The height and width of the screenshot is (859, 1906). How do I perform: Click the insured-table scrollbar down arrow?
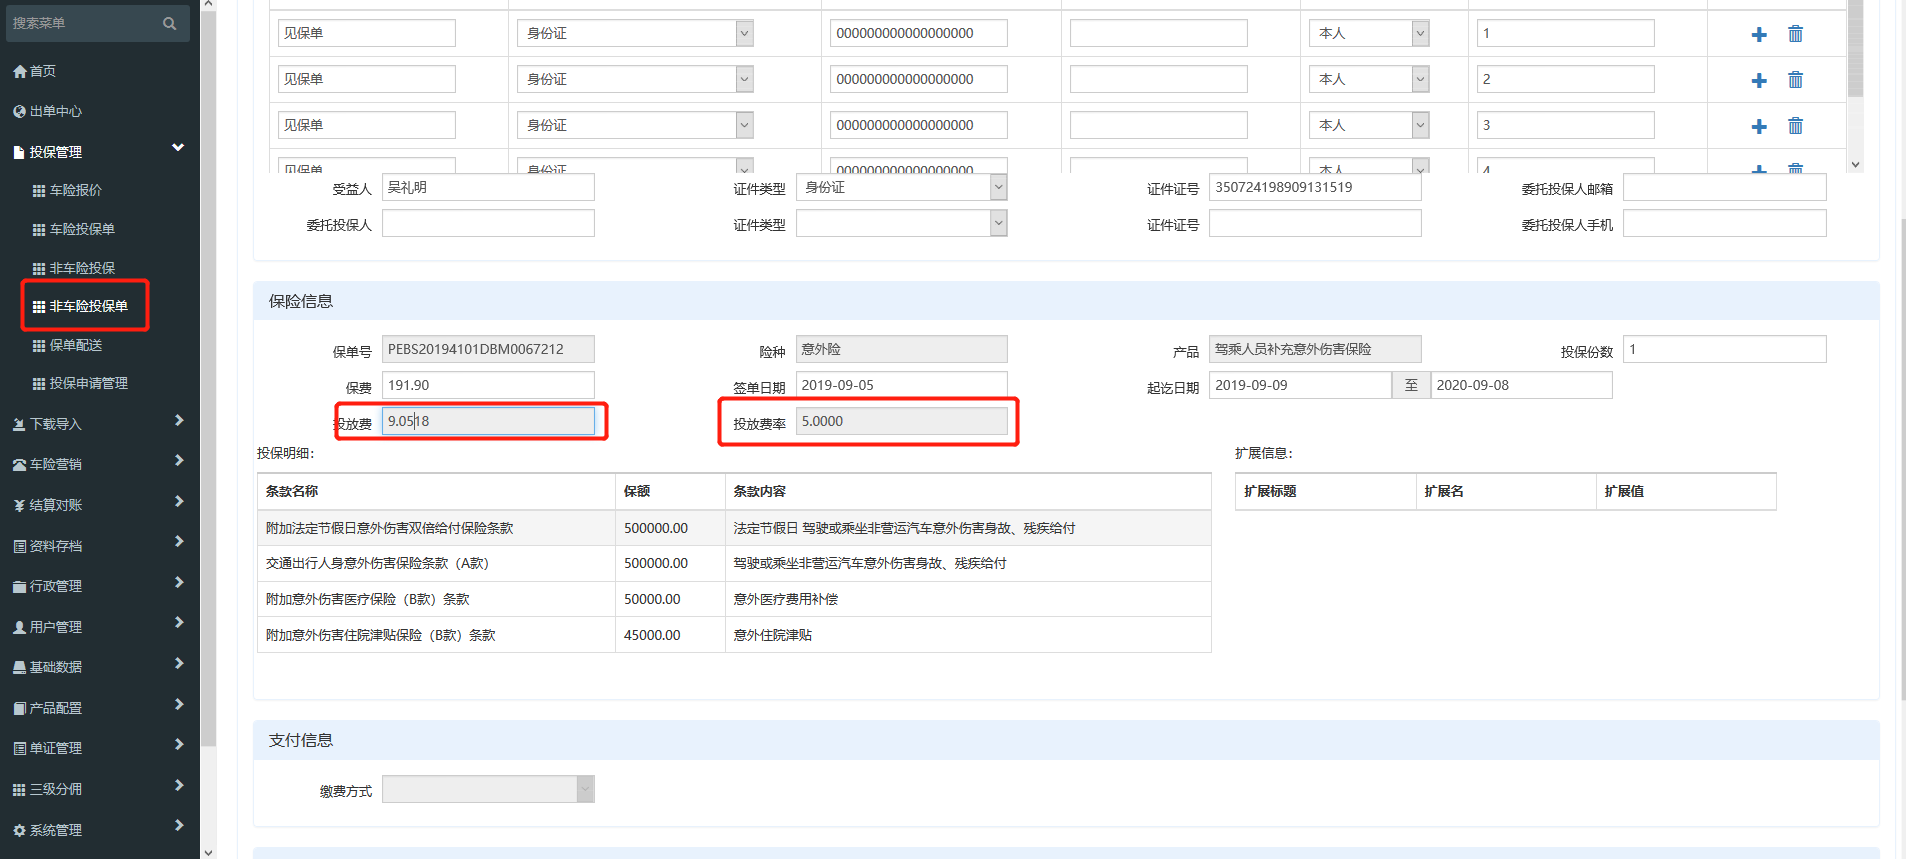pos(1855,165)
